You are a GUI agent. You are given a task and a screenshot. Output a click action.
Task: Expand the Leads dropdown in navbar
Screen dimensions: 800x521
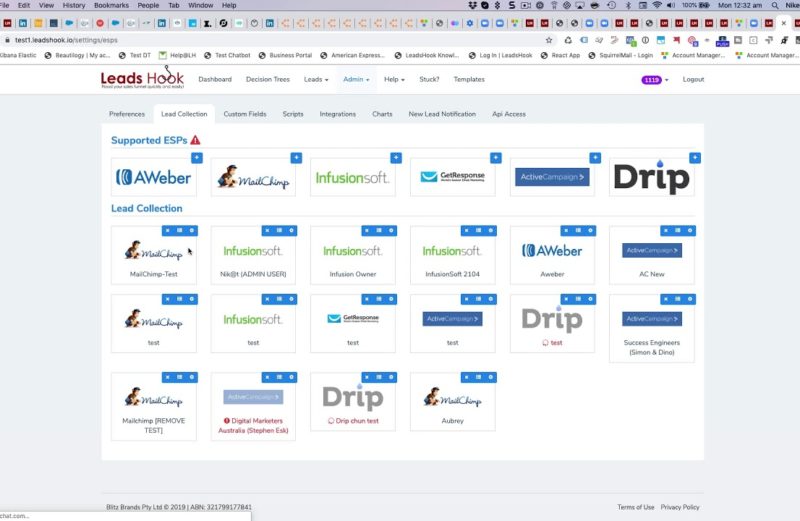tap(316, 80)
